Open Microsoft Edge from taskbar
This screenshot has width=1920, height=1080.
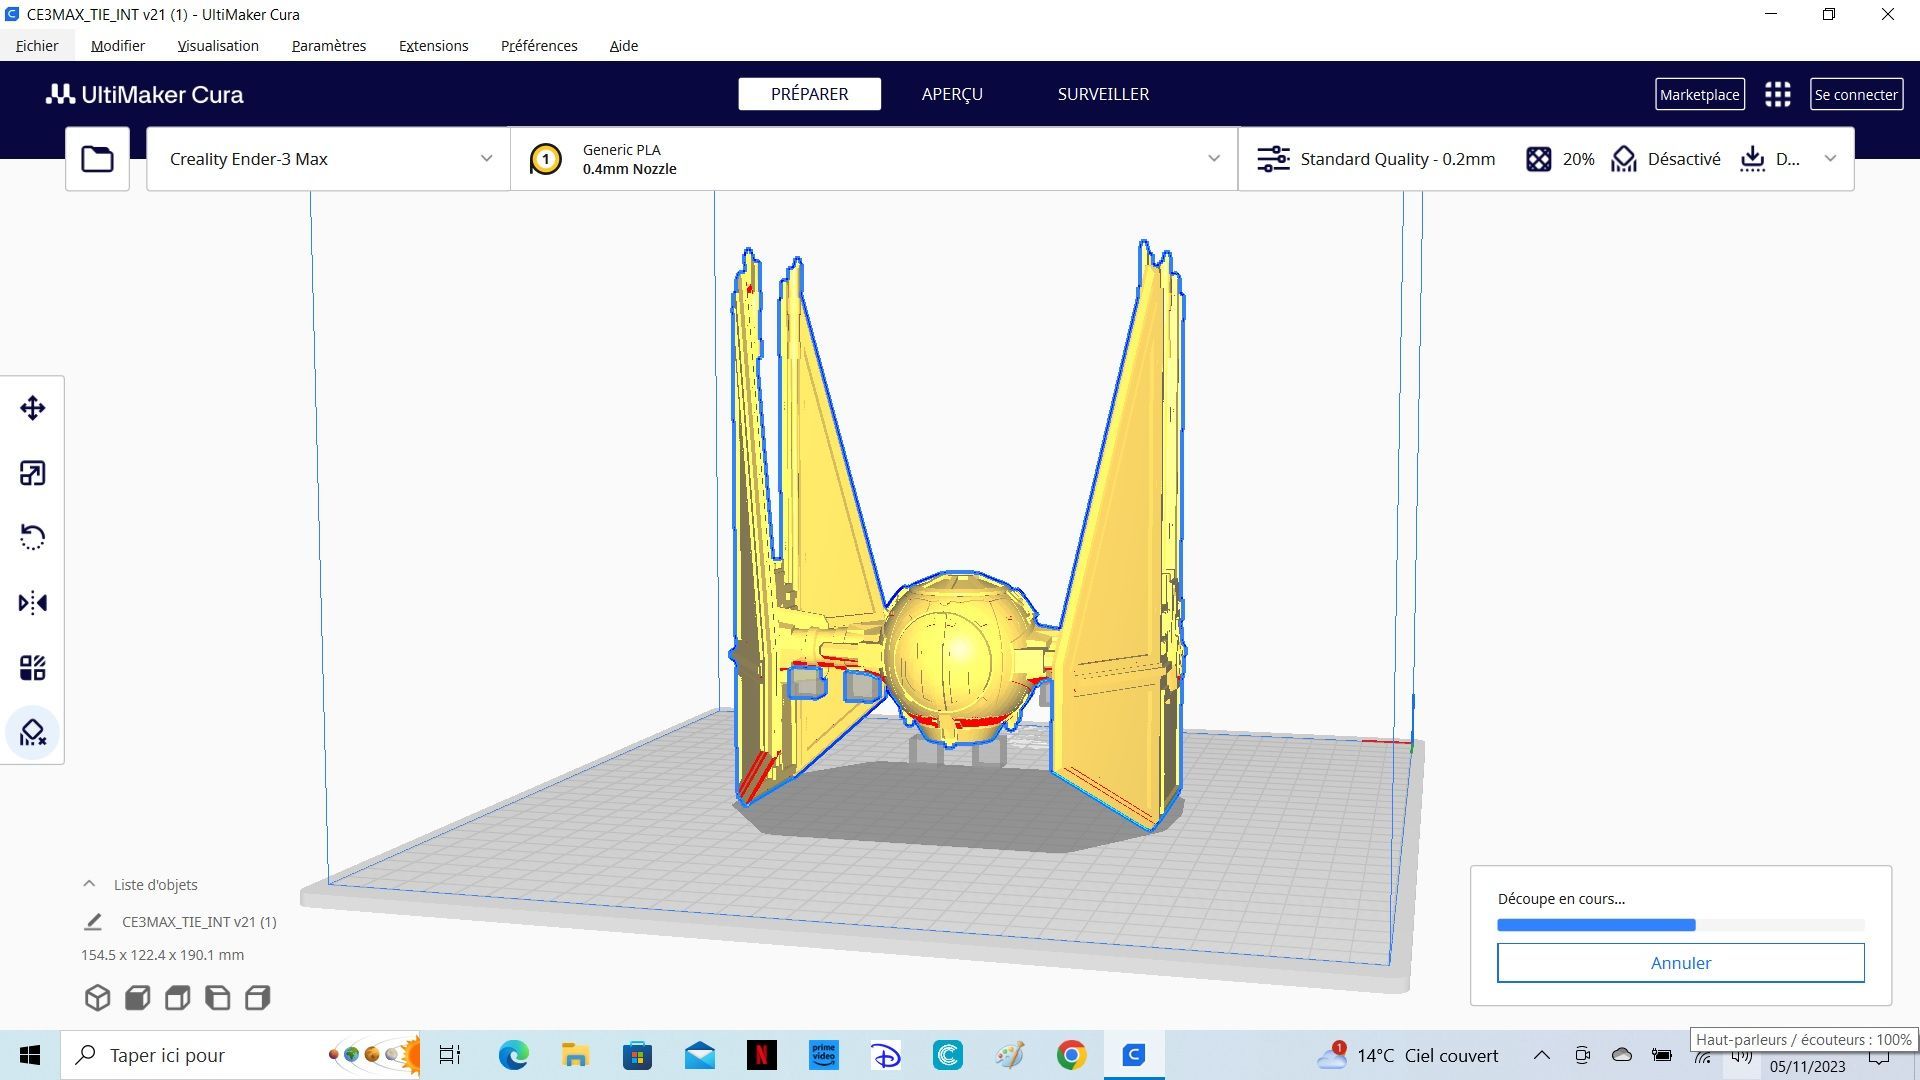coord(513,1055)
